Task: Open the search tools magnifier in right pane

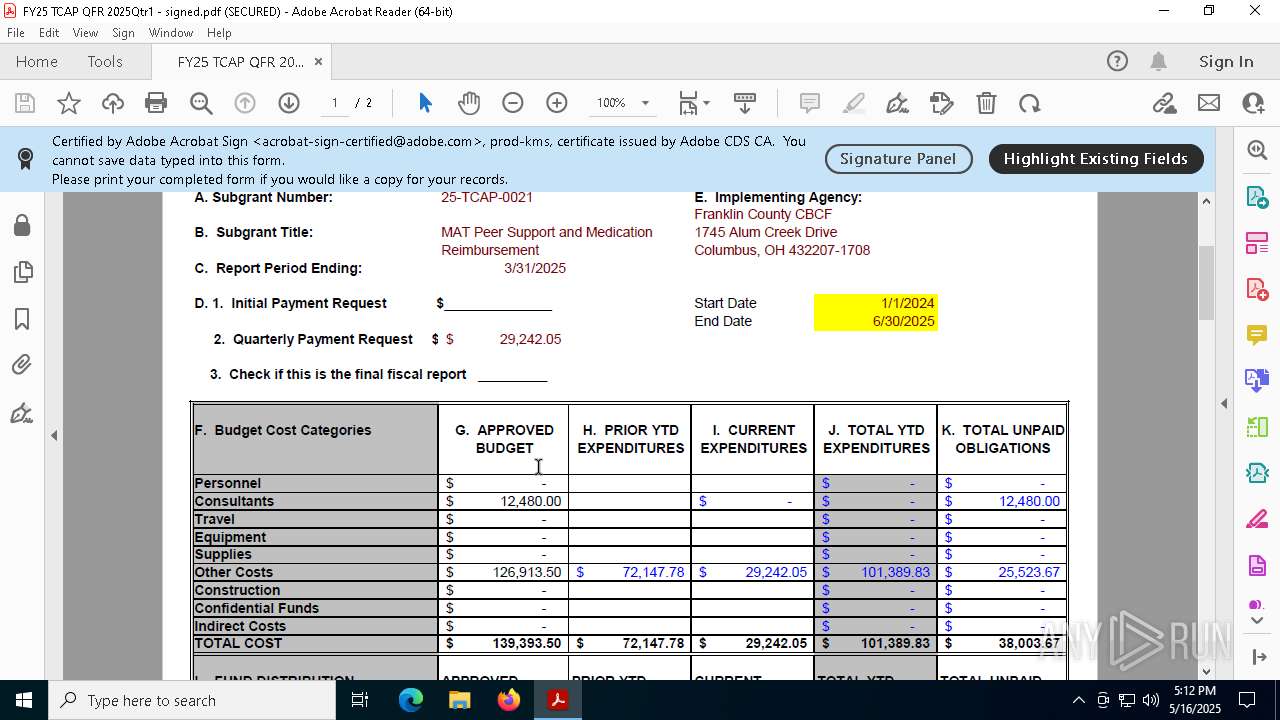Action: pos(1257,150)
